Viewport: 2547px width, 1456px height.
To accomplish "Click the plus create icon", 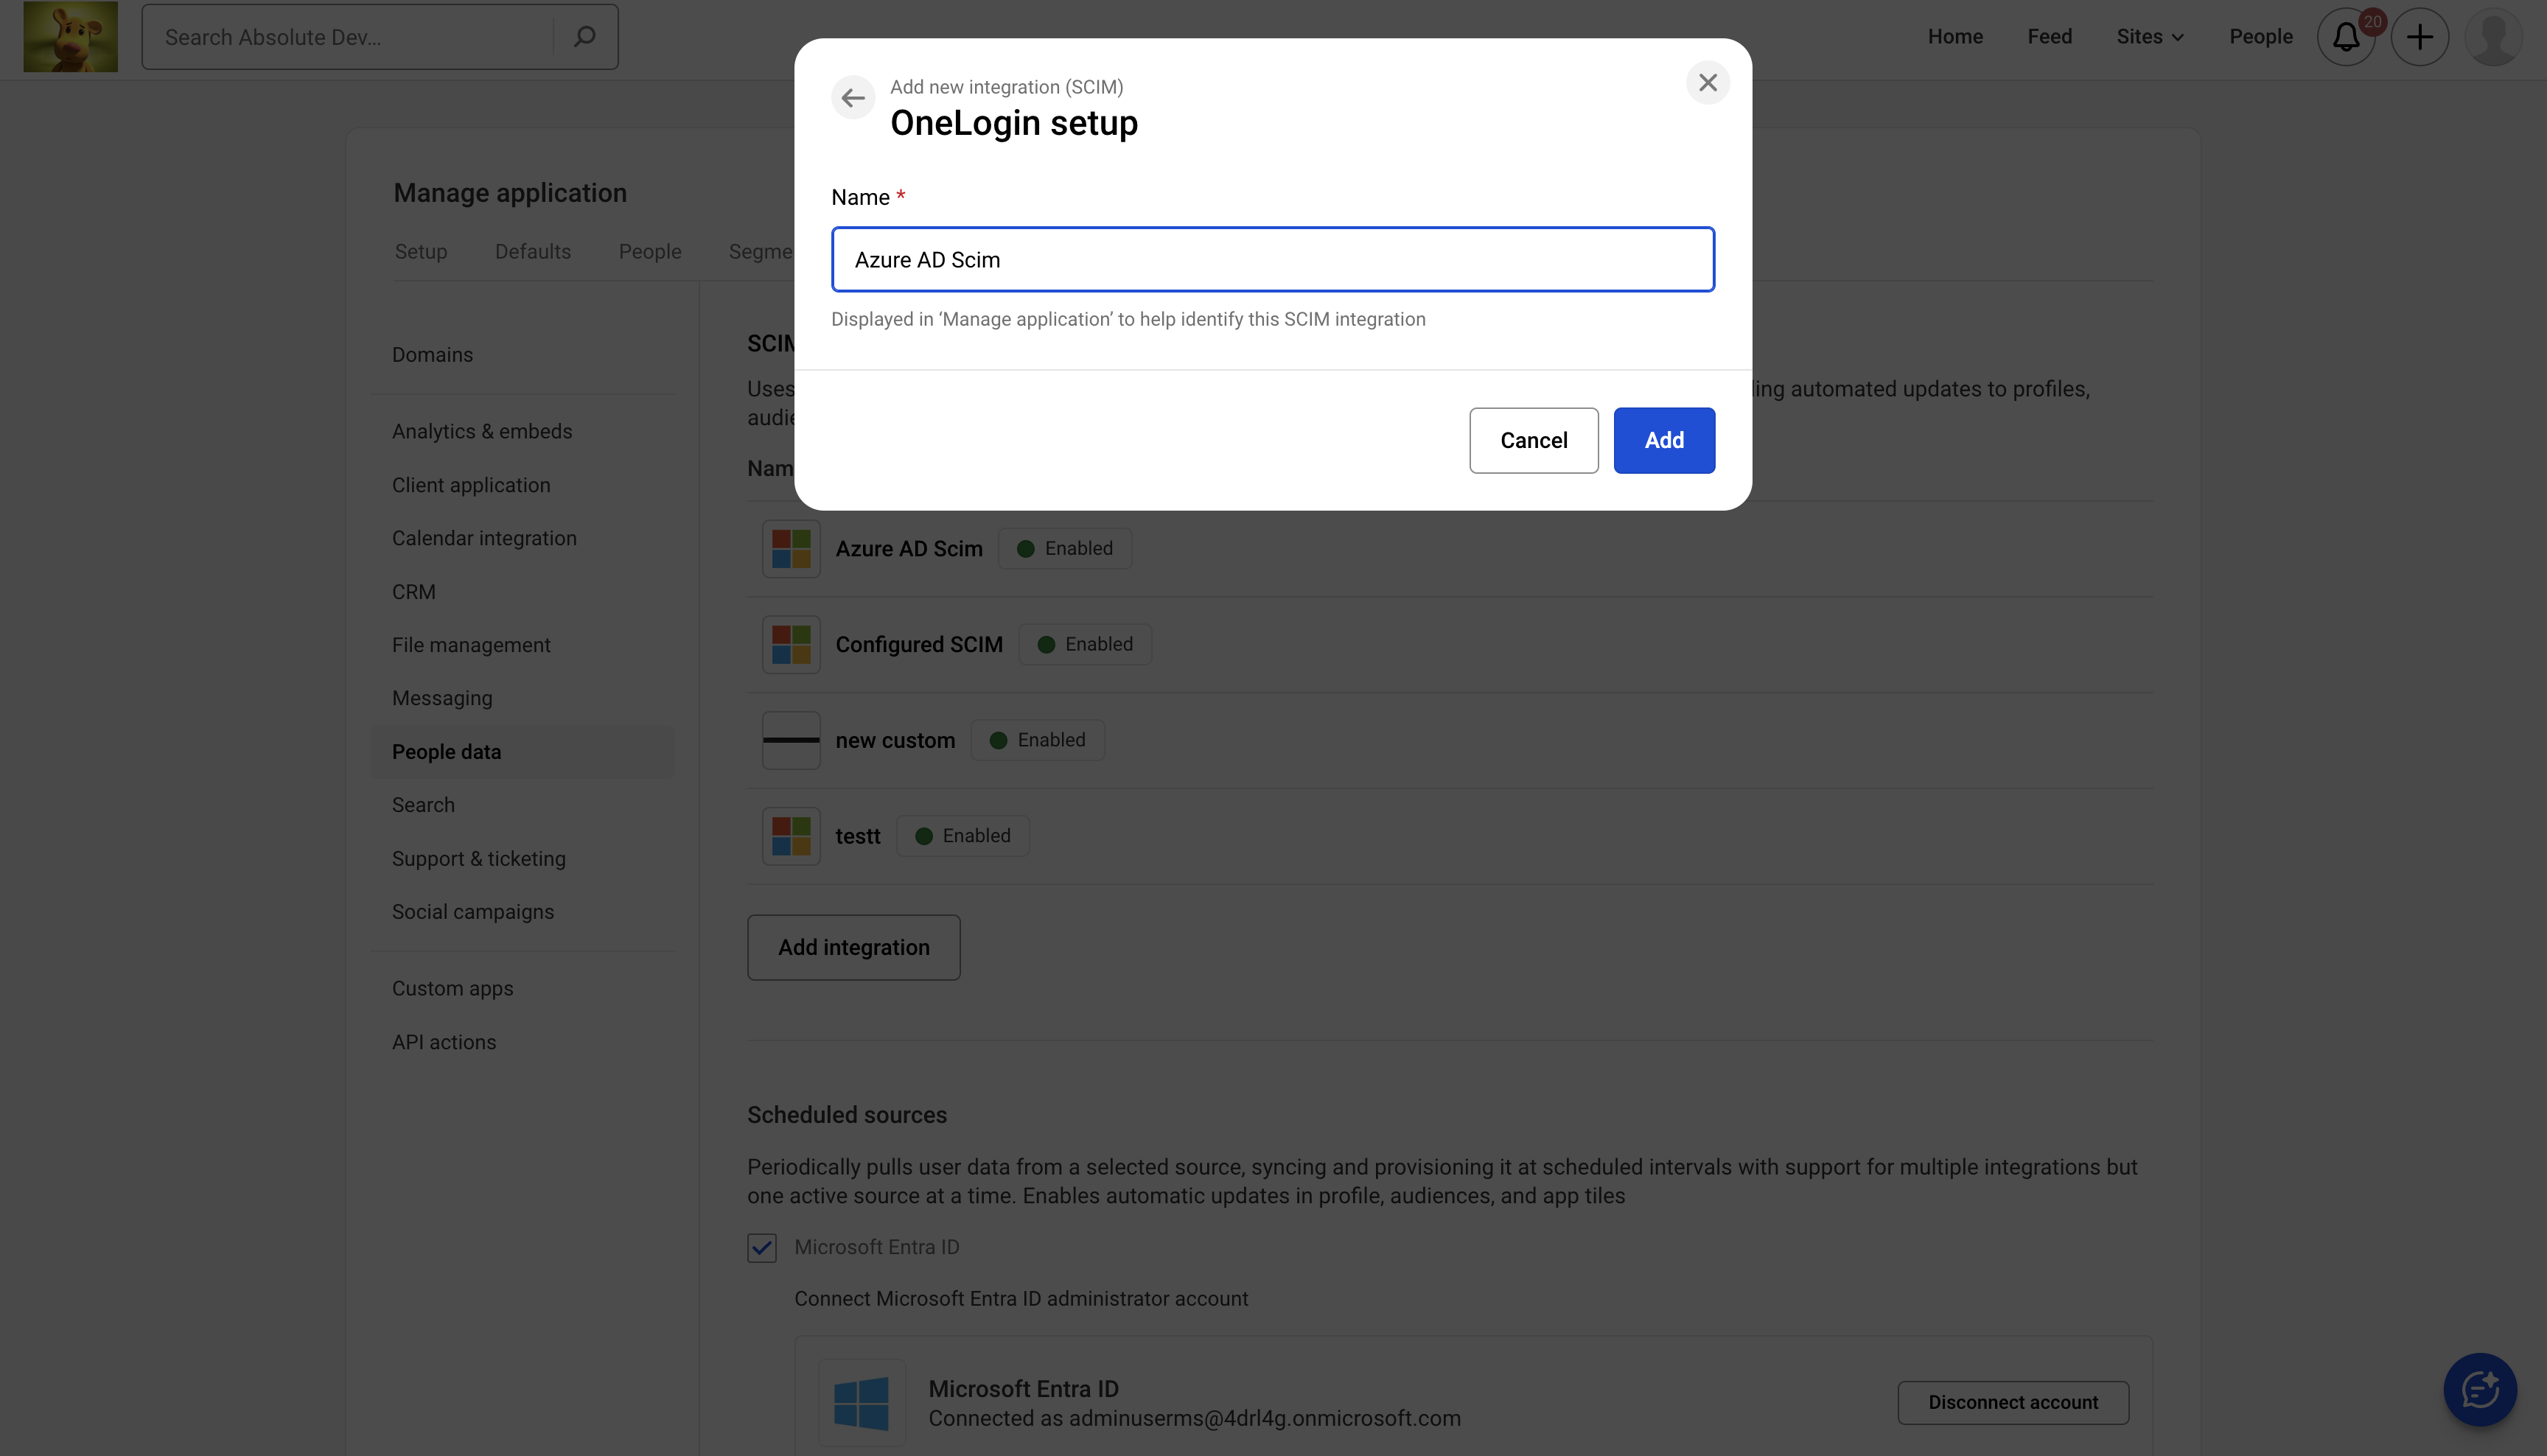I will pyautogui.click(x=2419, y=37).
